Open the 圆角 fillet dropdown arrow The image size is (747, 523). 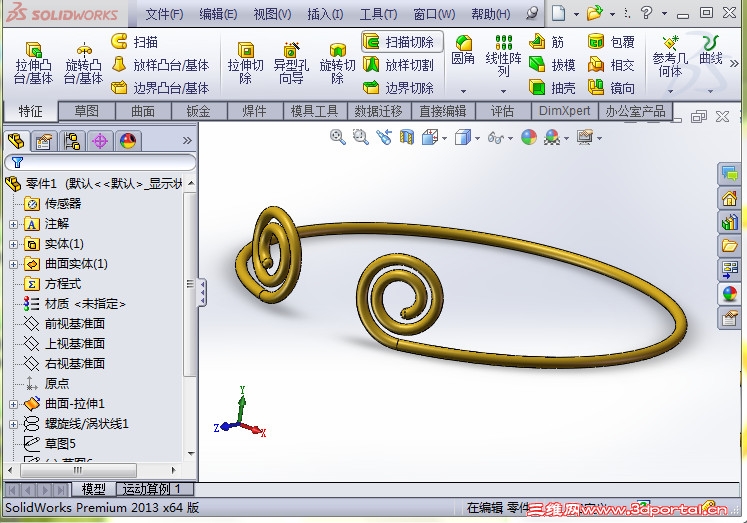(x=463, y=91)
